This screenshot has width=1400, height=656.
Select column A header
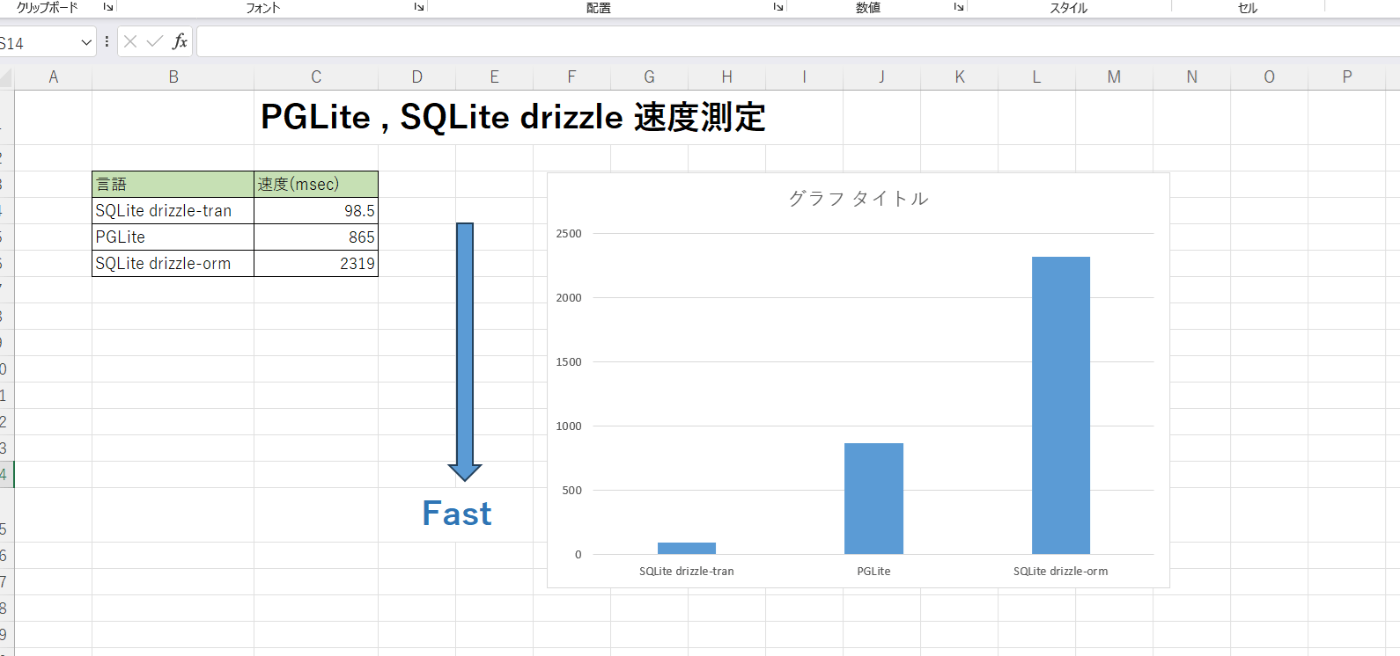53,77
